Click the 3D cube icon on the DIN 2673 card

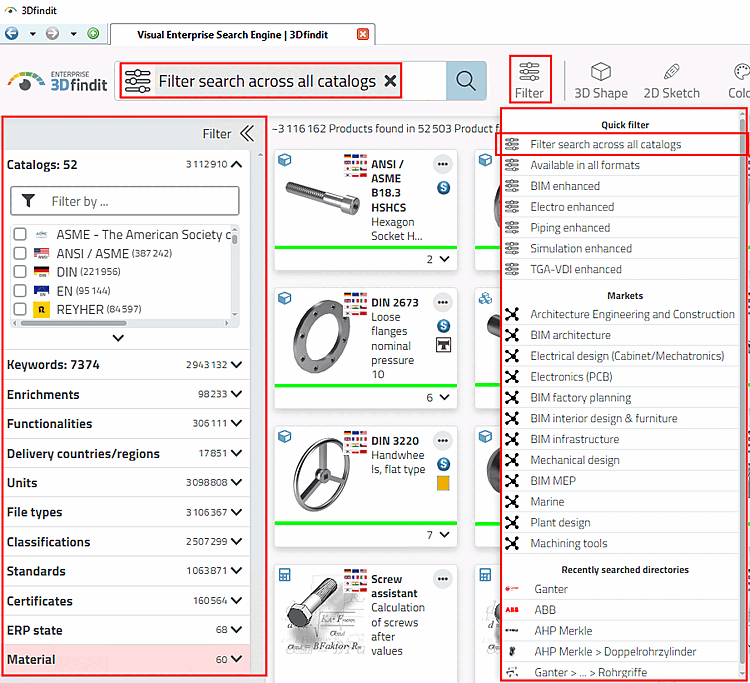coord(285,298)
